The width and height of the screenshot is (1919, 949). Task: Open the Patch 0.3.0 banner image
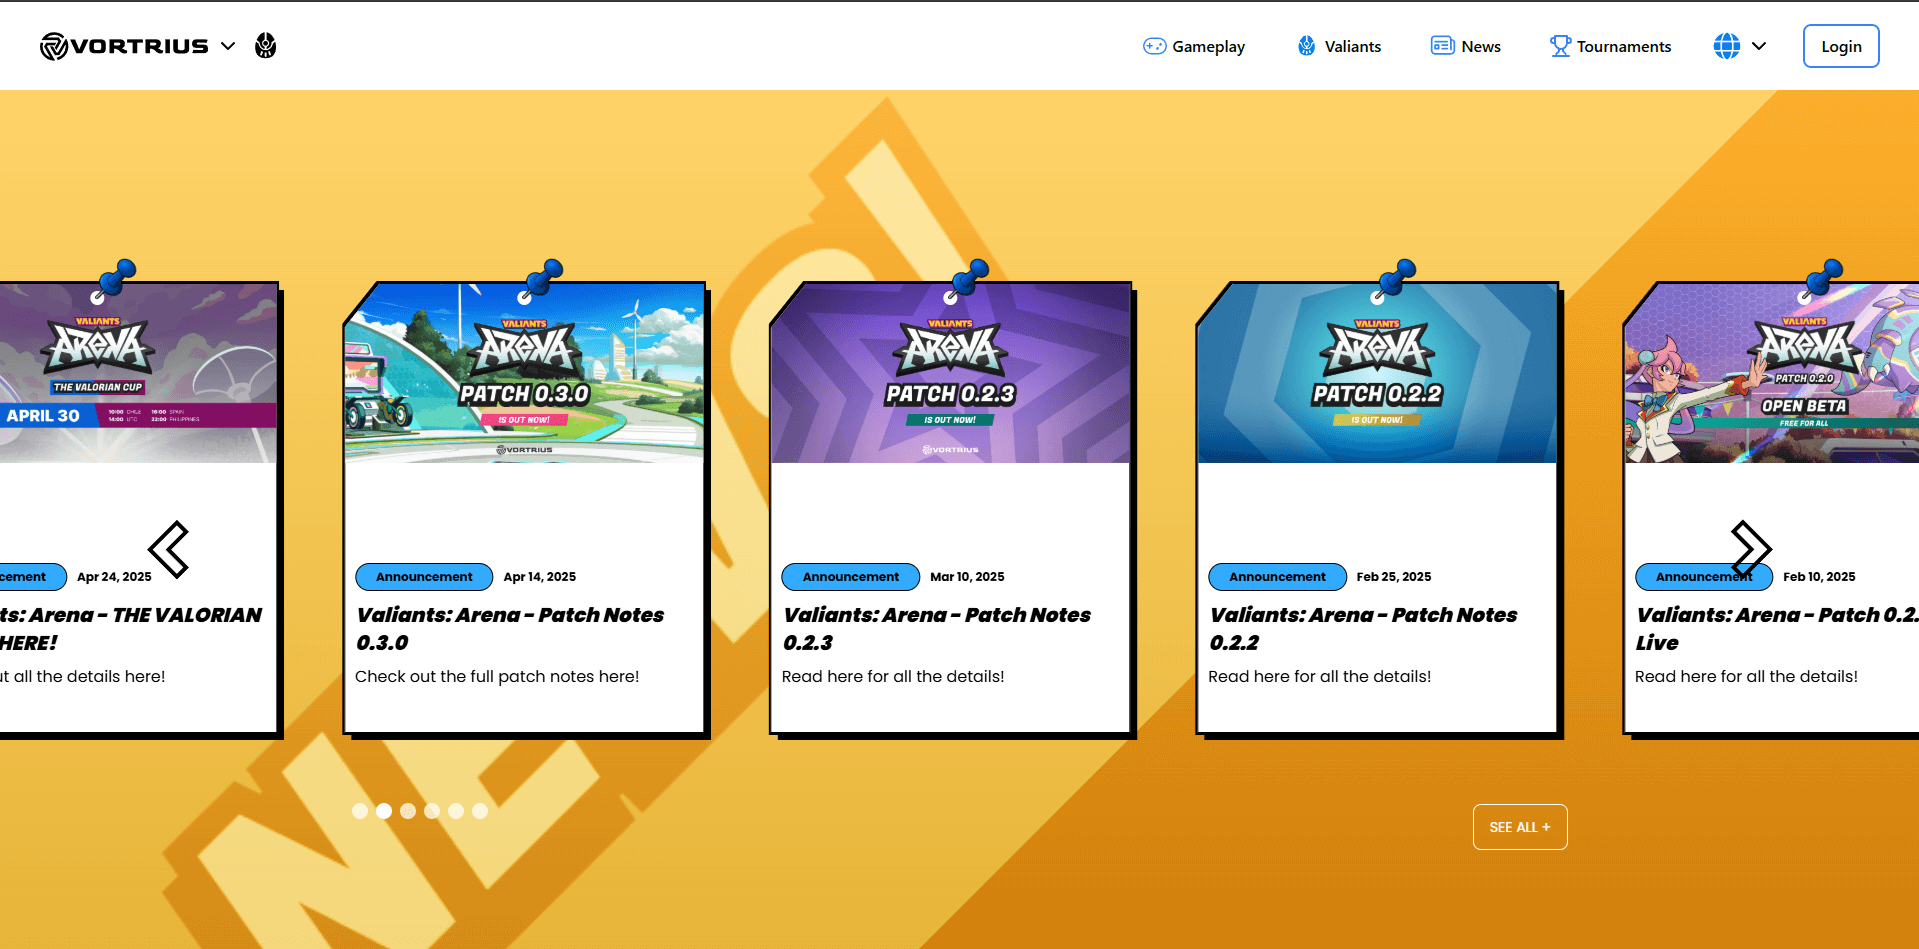[524, 373]
